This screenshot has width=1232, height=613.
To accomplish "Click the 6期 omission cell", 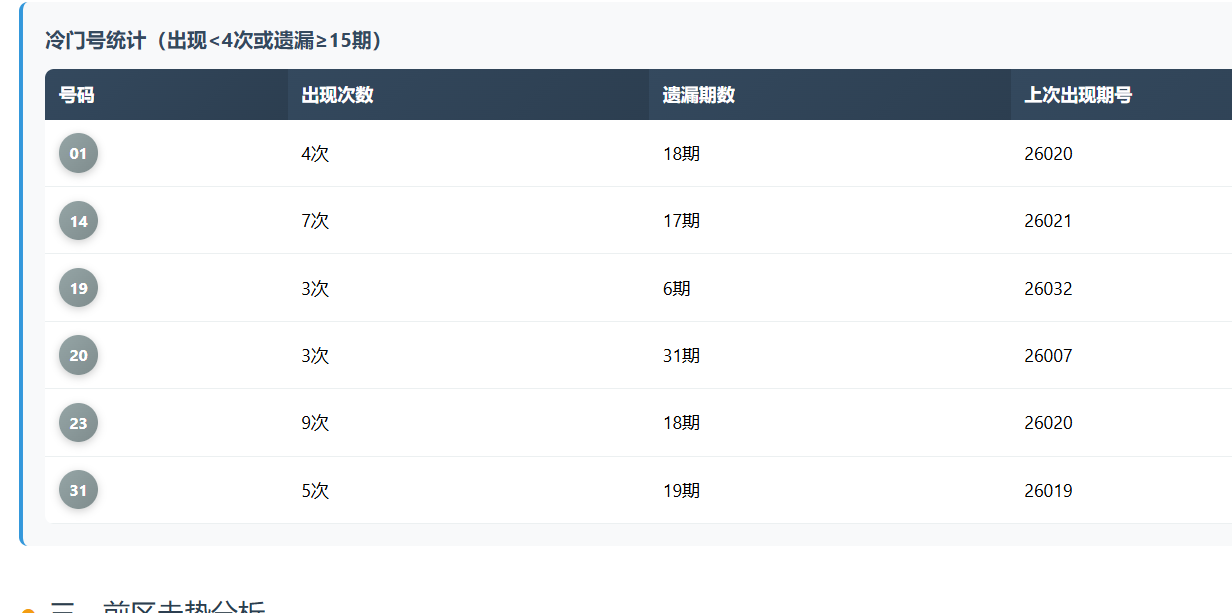I will point(830,288).
